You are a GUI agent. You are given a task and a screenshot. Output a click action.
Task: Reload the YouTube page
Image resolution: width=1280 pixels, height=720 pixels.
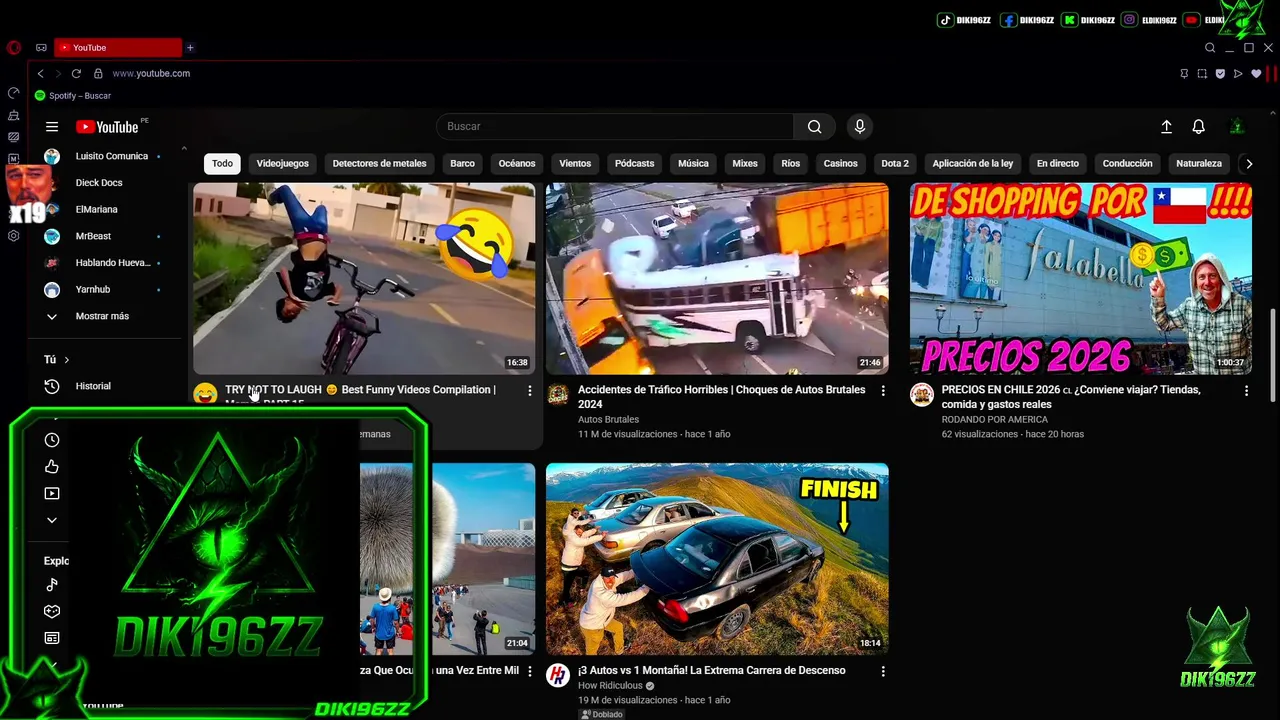tap(76, 73)
